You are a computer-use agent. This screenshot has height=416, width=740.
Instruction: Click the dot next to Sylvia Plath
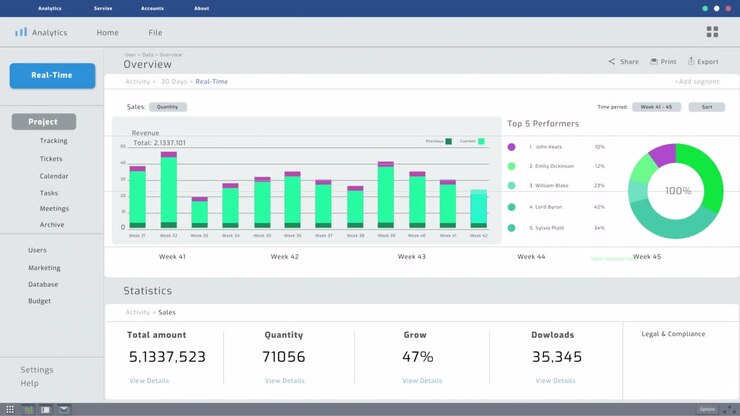coord(511,228)
